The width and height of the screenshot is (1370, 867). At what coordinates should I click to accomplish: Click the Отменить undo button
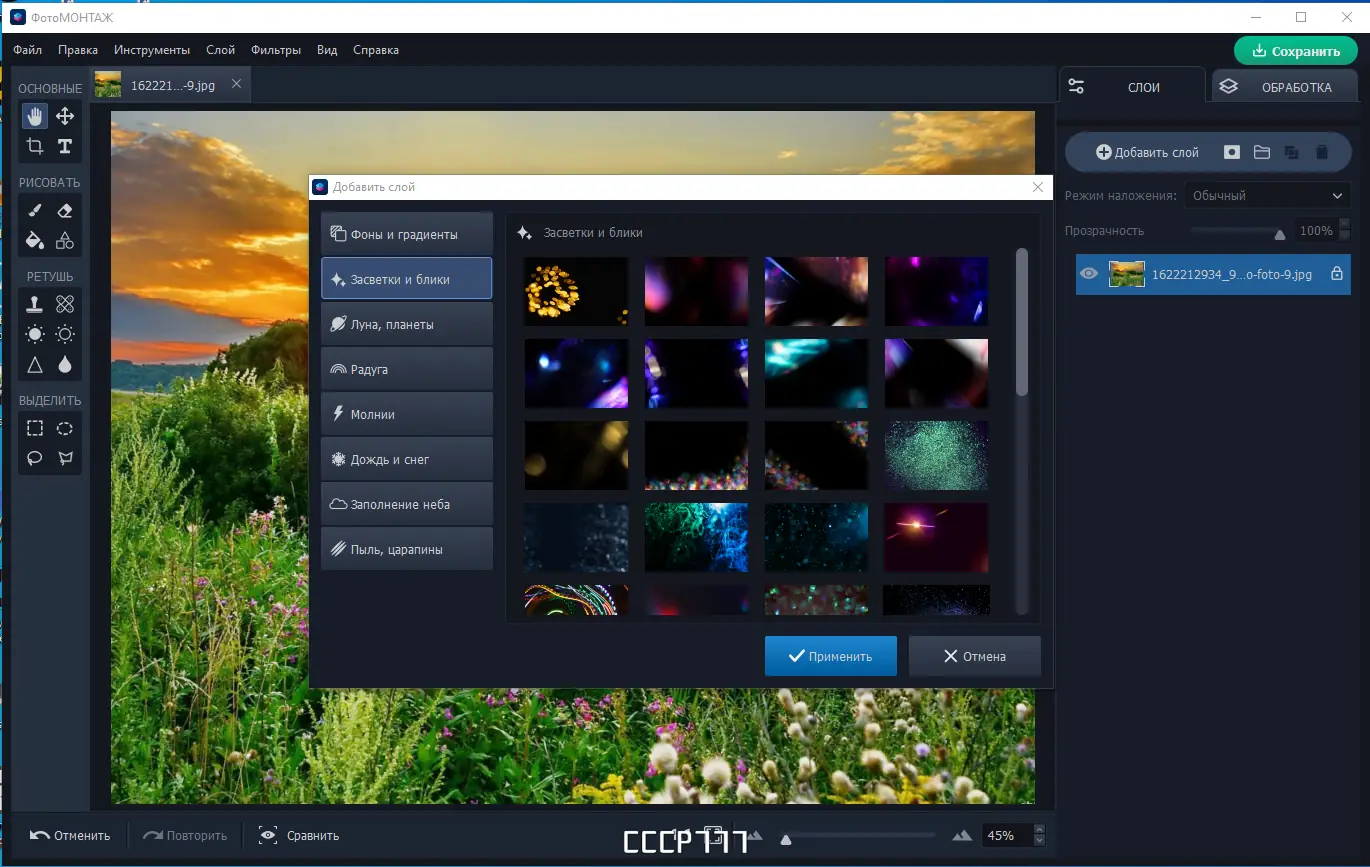(70, 836)
